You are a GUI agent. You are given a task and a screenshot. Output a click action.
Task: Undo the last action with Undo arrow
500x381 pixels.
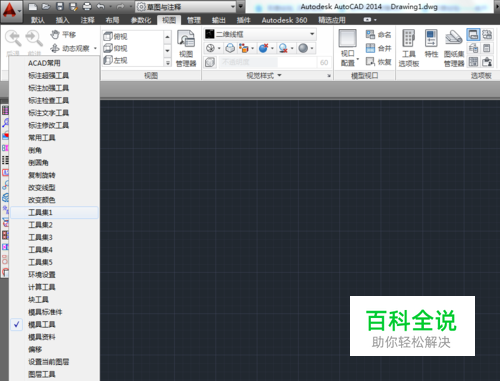coord(100,6)
